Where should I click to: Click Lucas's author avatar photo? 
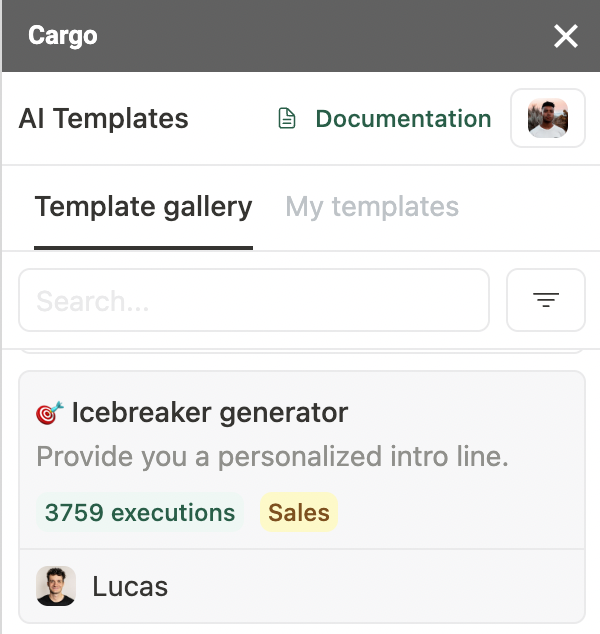pyautogui.click(x=56, y=586)
